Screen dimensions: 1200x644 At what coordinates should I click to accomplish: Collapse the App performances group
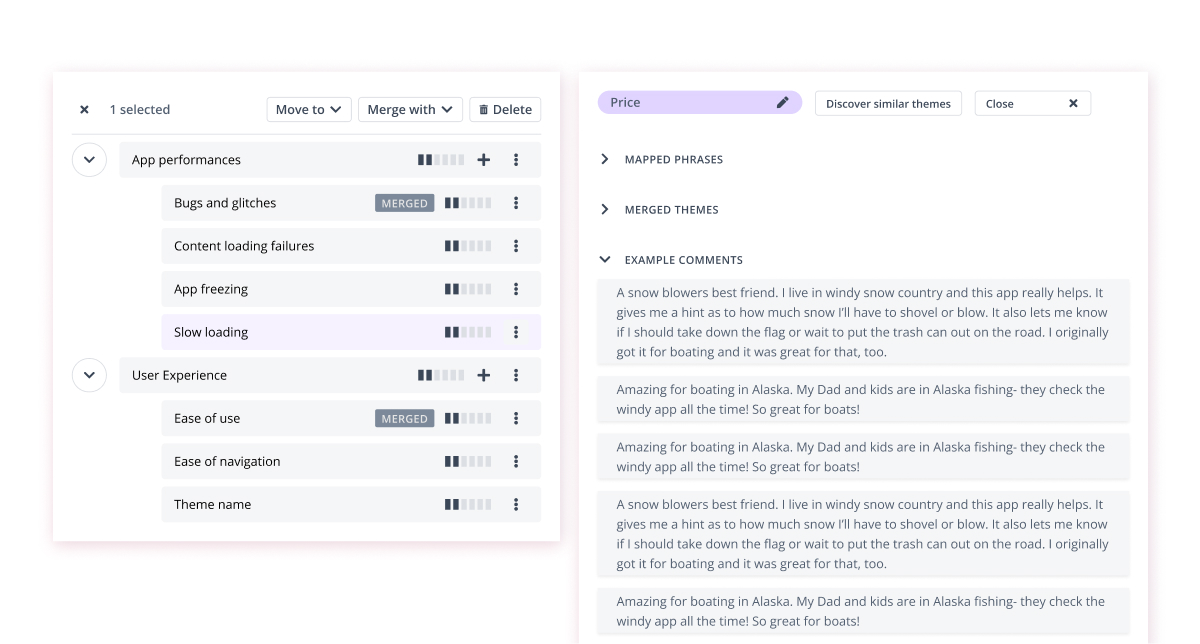click(x=89, y=159)
